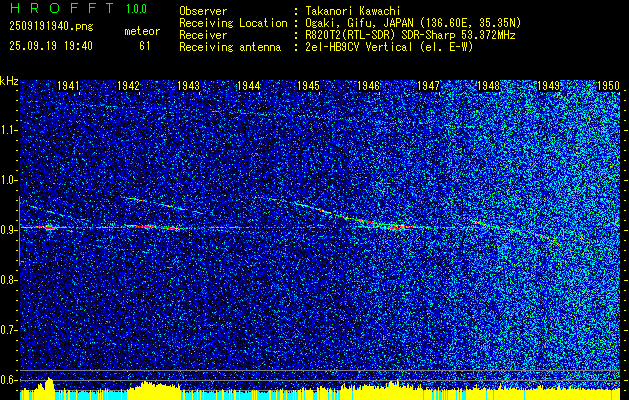The height and width of the screenshot is (400, 629).
Task: Click the meteor label
Action: pyautogui.click(x=142, y=31)
